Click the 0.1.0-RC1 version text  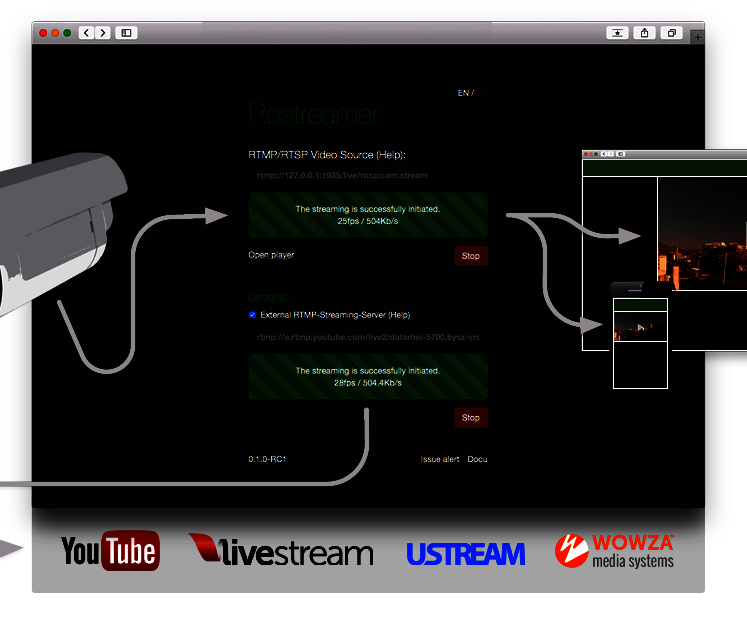click(x=267, y=459)
